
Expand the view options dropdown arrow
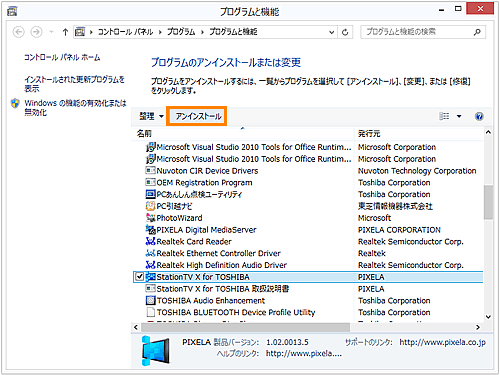click(459, 116)
